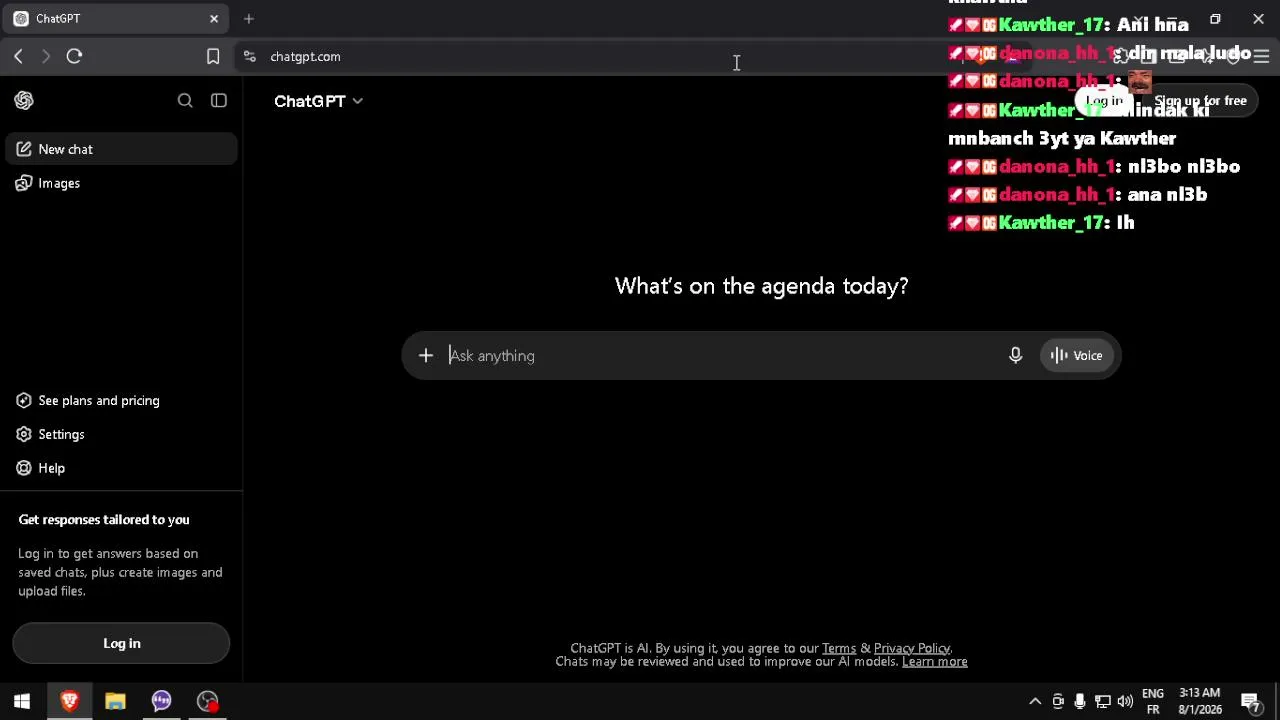Focus the Ask anything input field
1280x720 pixels.
(x=722, y=355)
